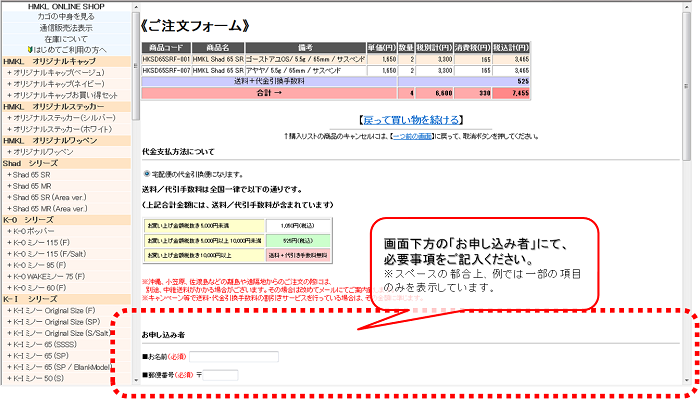The height and width of the screenshot is (399, 700).
Task: Click the 郵便番号 input field
Action: tap(220, 375)
